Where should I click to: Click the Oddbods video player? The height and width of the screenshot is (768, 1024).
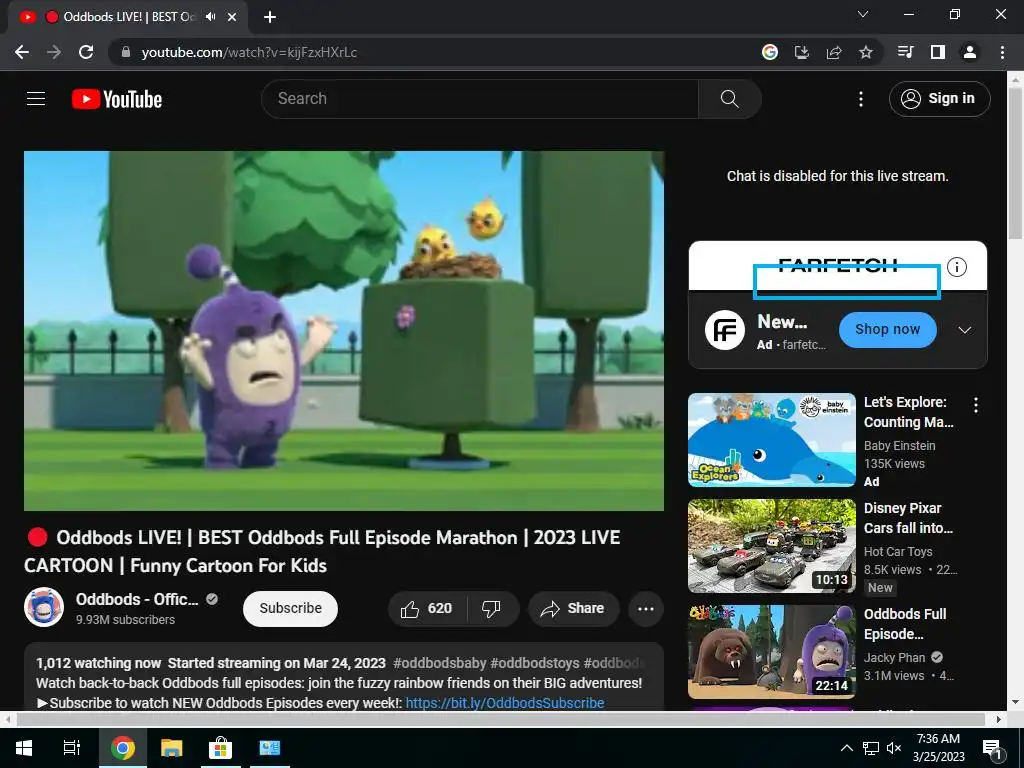(x=344, y=330)
